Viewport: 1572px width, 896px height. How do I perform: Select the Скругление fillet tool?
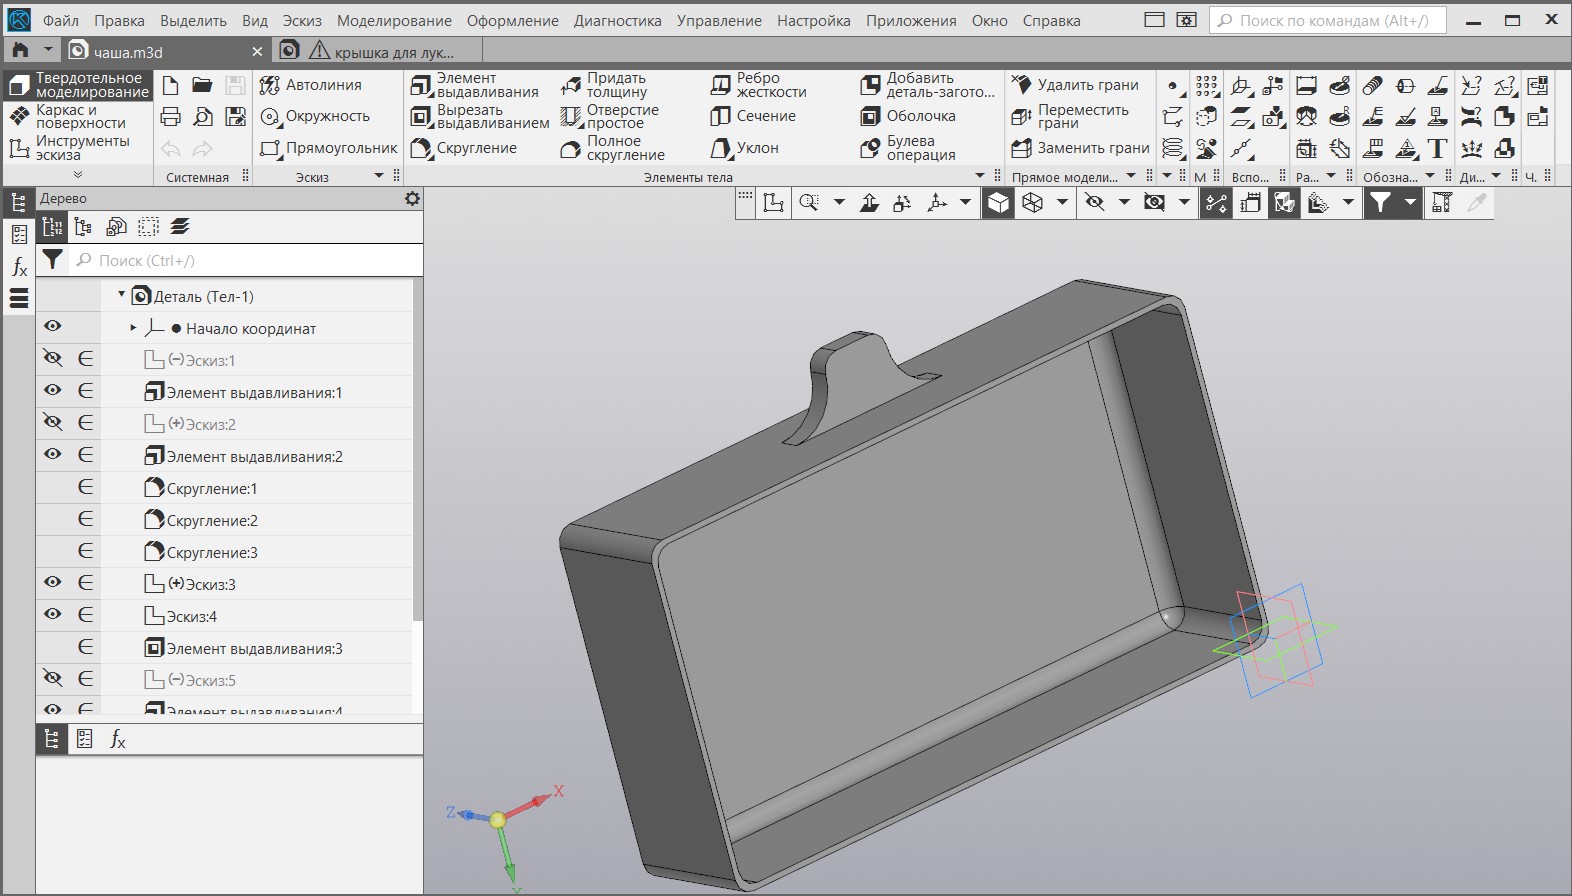click(x=464, y=148)
